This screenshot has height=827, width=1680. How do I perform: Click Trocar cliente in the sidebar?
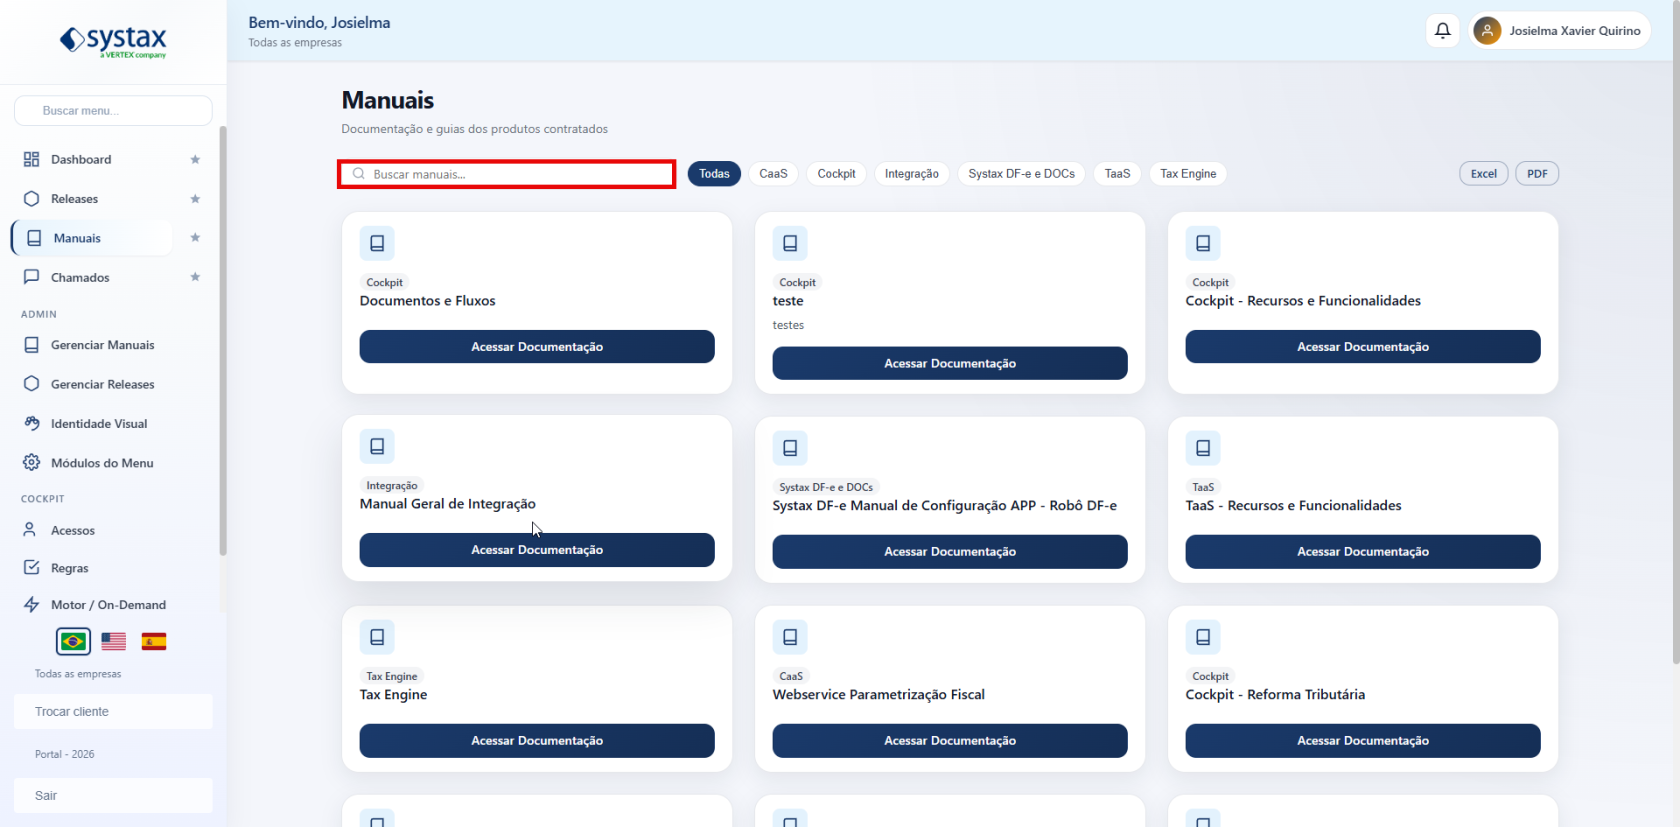(113, 712)
